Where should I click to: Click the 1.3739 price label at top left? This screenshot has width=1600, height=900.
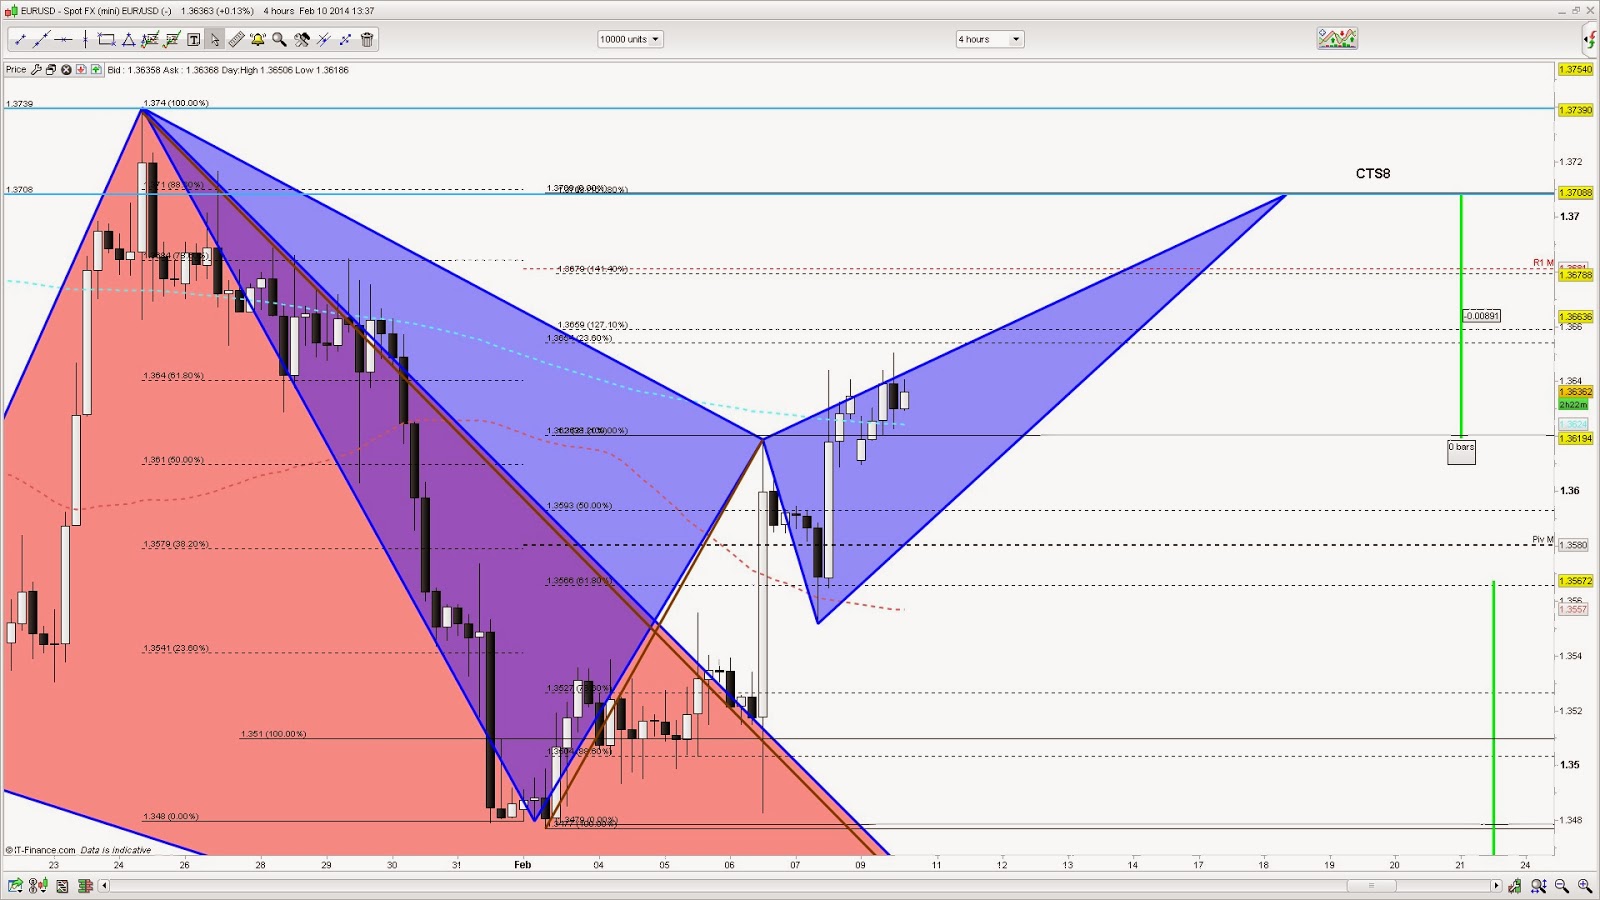pos(19,104)
